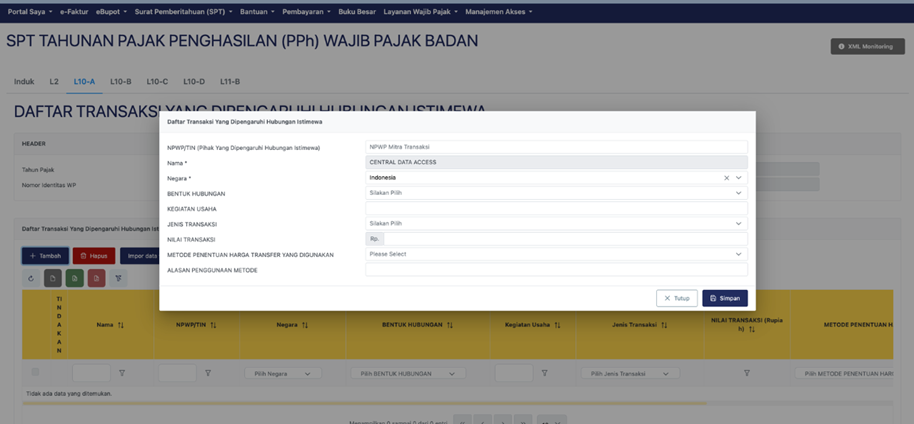Click the Tambah add button
This screenshot has width=914, height=424.
coord(45,256)
